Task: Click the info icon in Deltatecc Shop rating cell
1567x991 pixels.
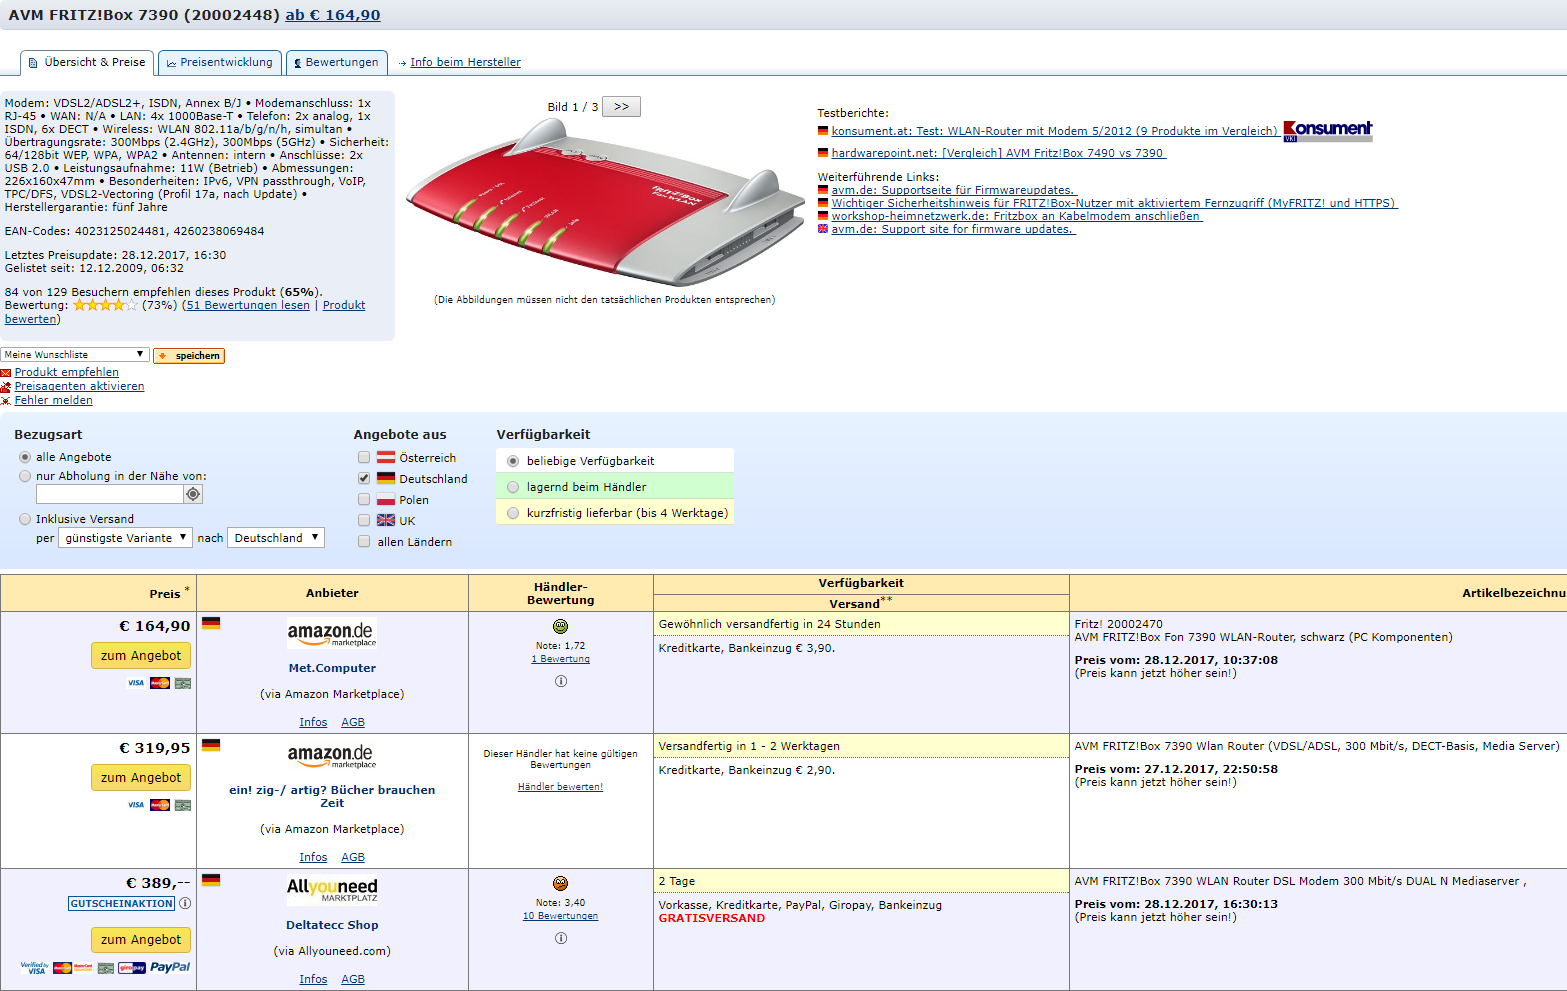Action: [561, 938]
